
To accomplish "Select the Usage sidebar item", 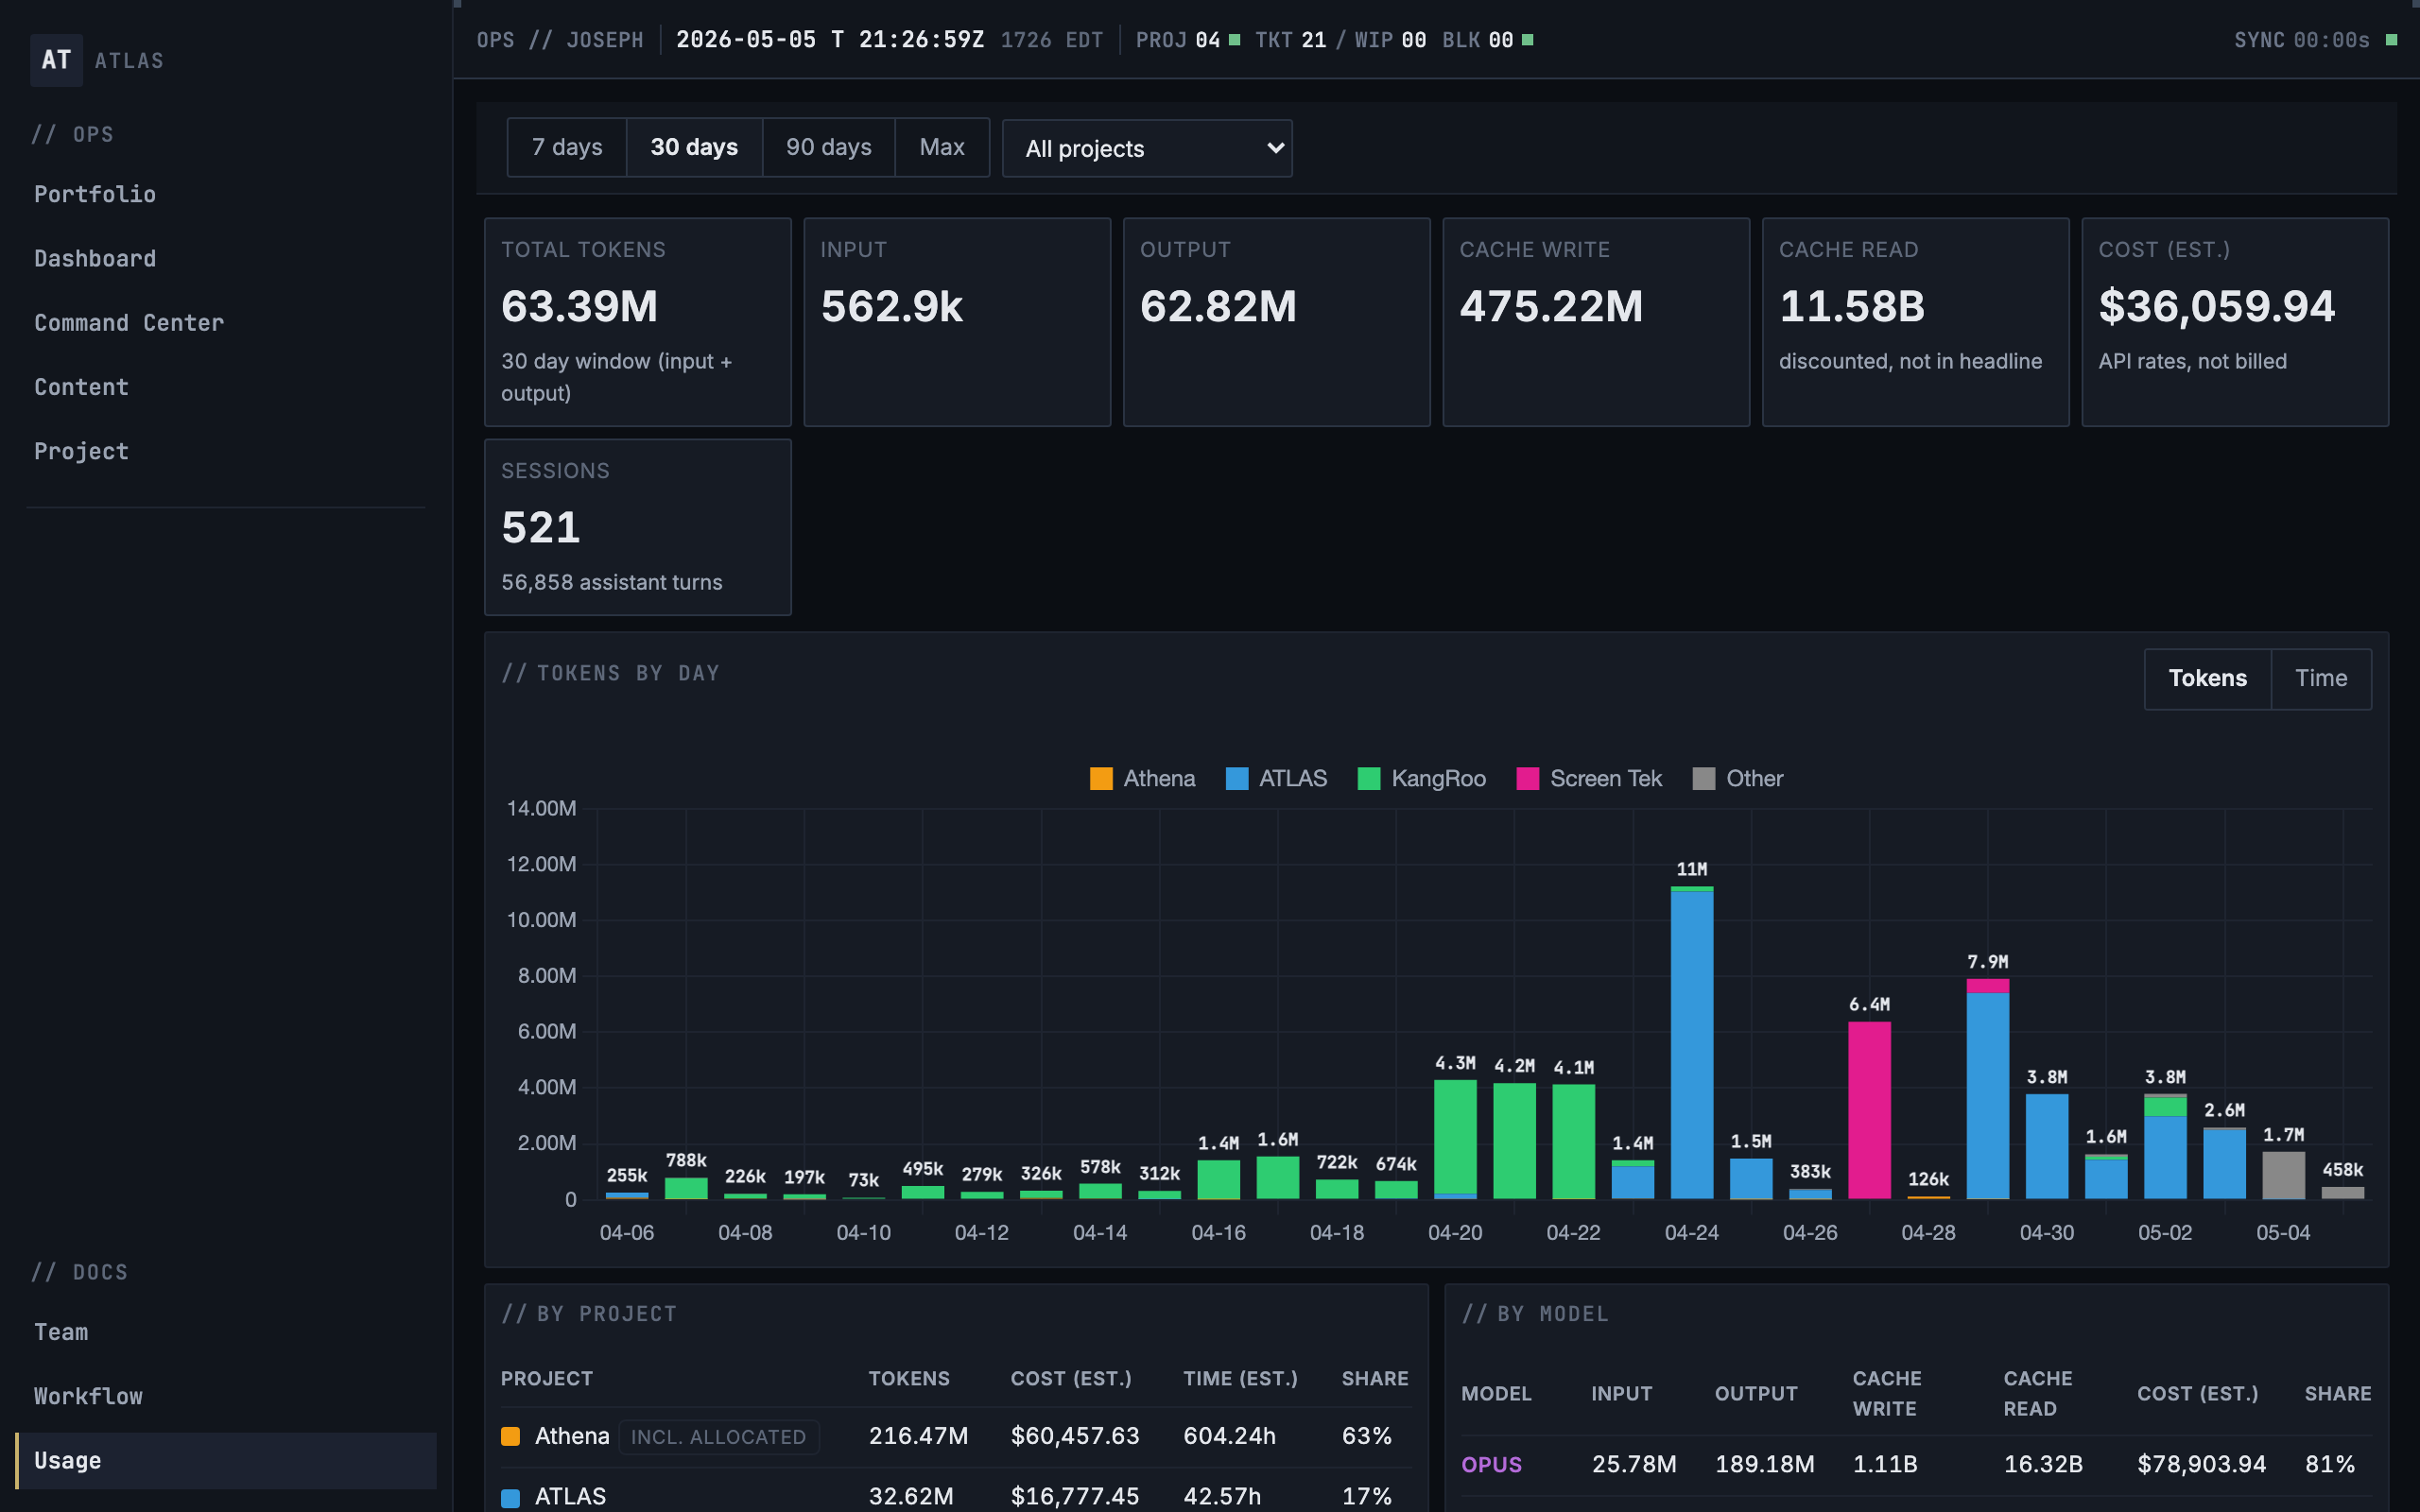I will point(226,1460).
